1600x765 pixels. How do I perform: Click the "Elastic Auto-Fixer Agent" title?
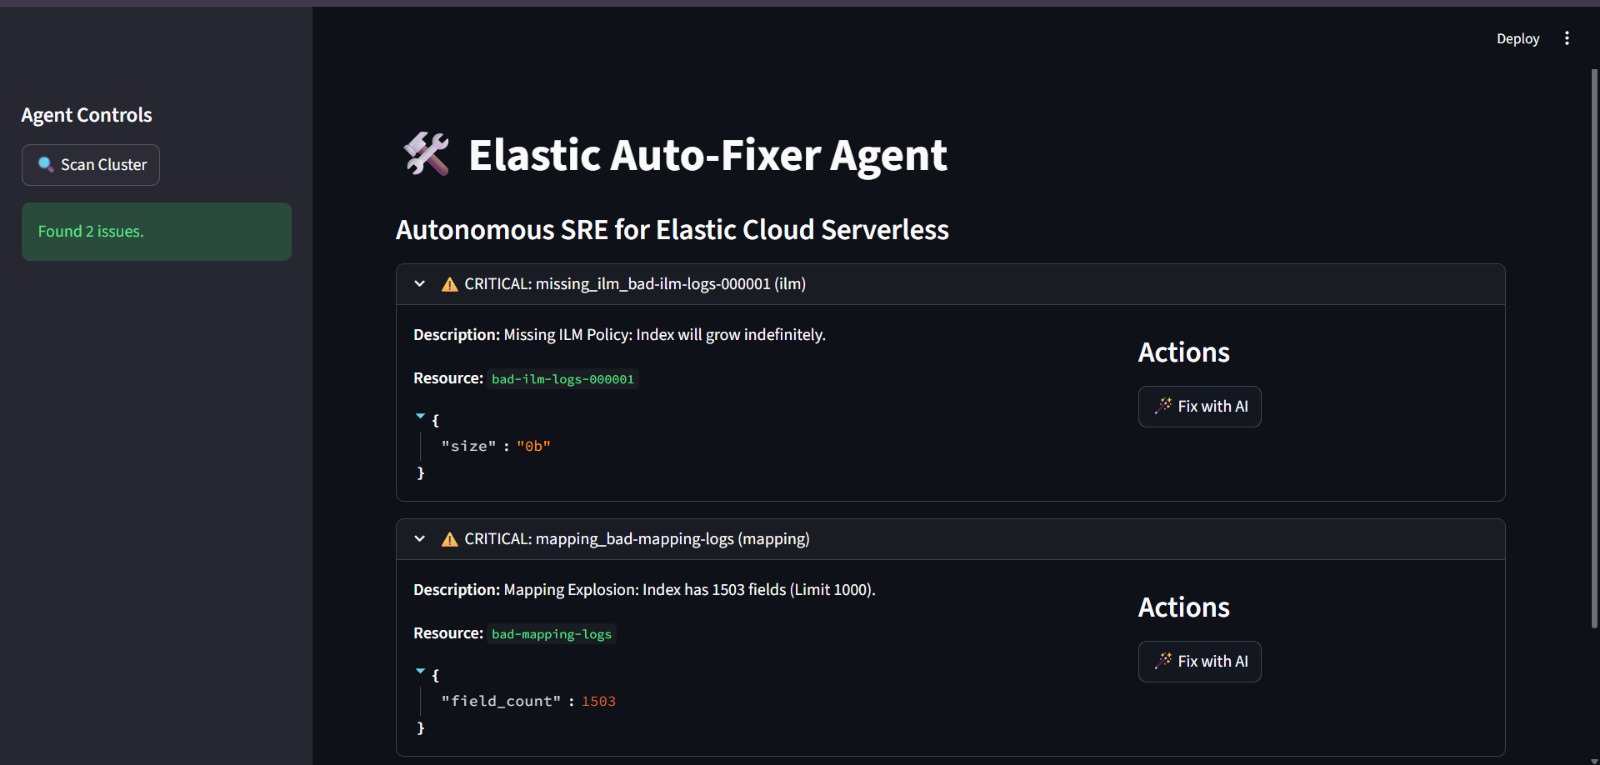708,155
